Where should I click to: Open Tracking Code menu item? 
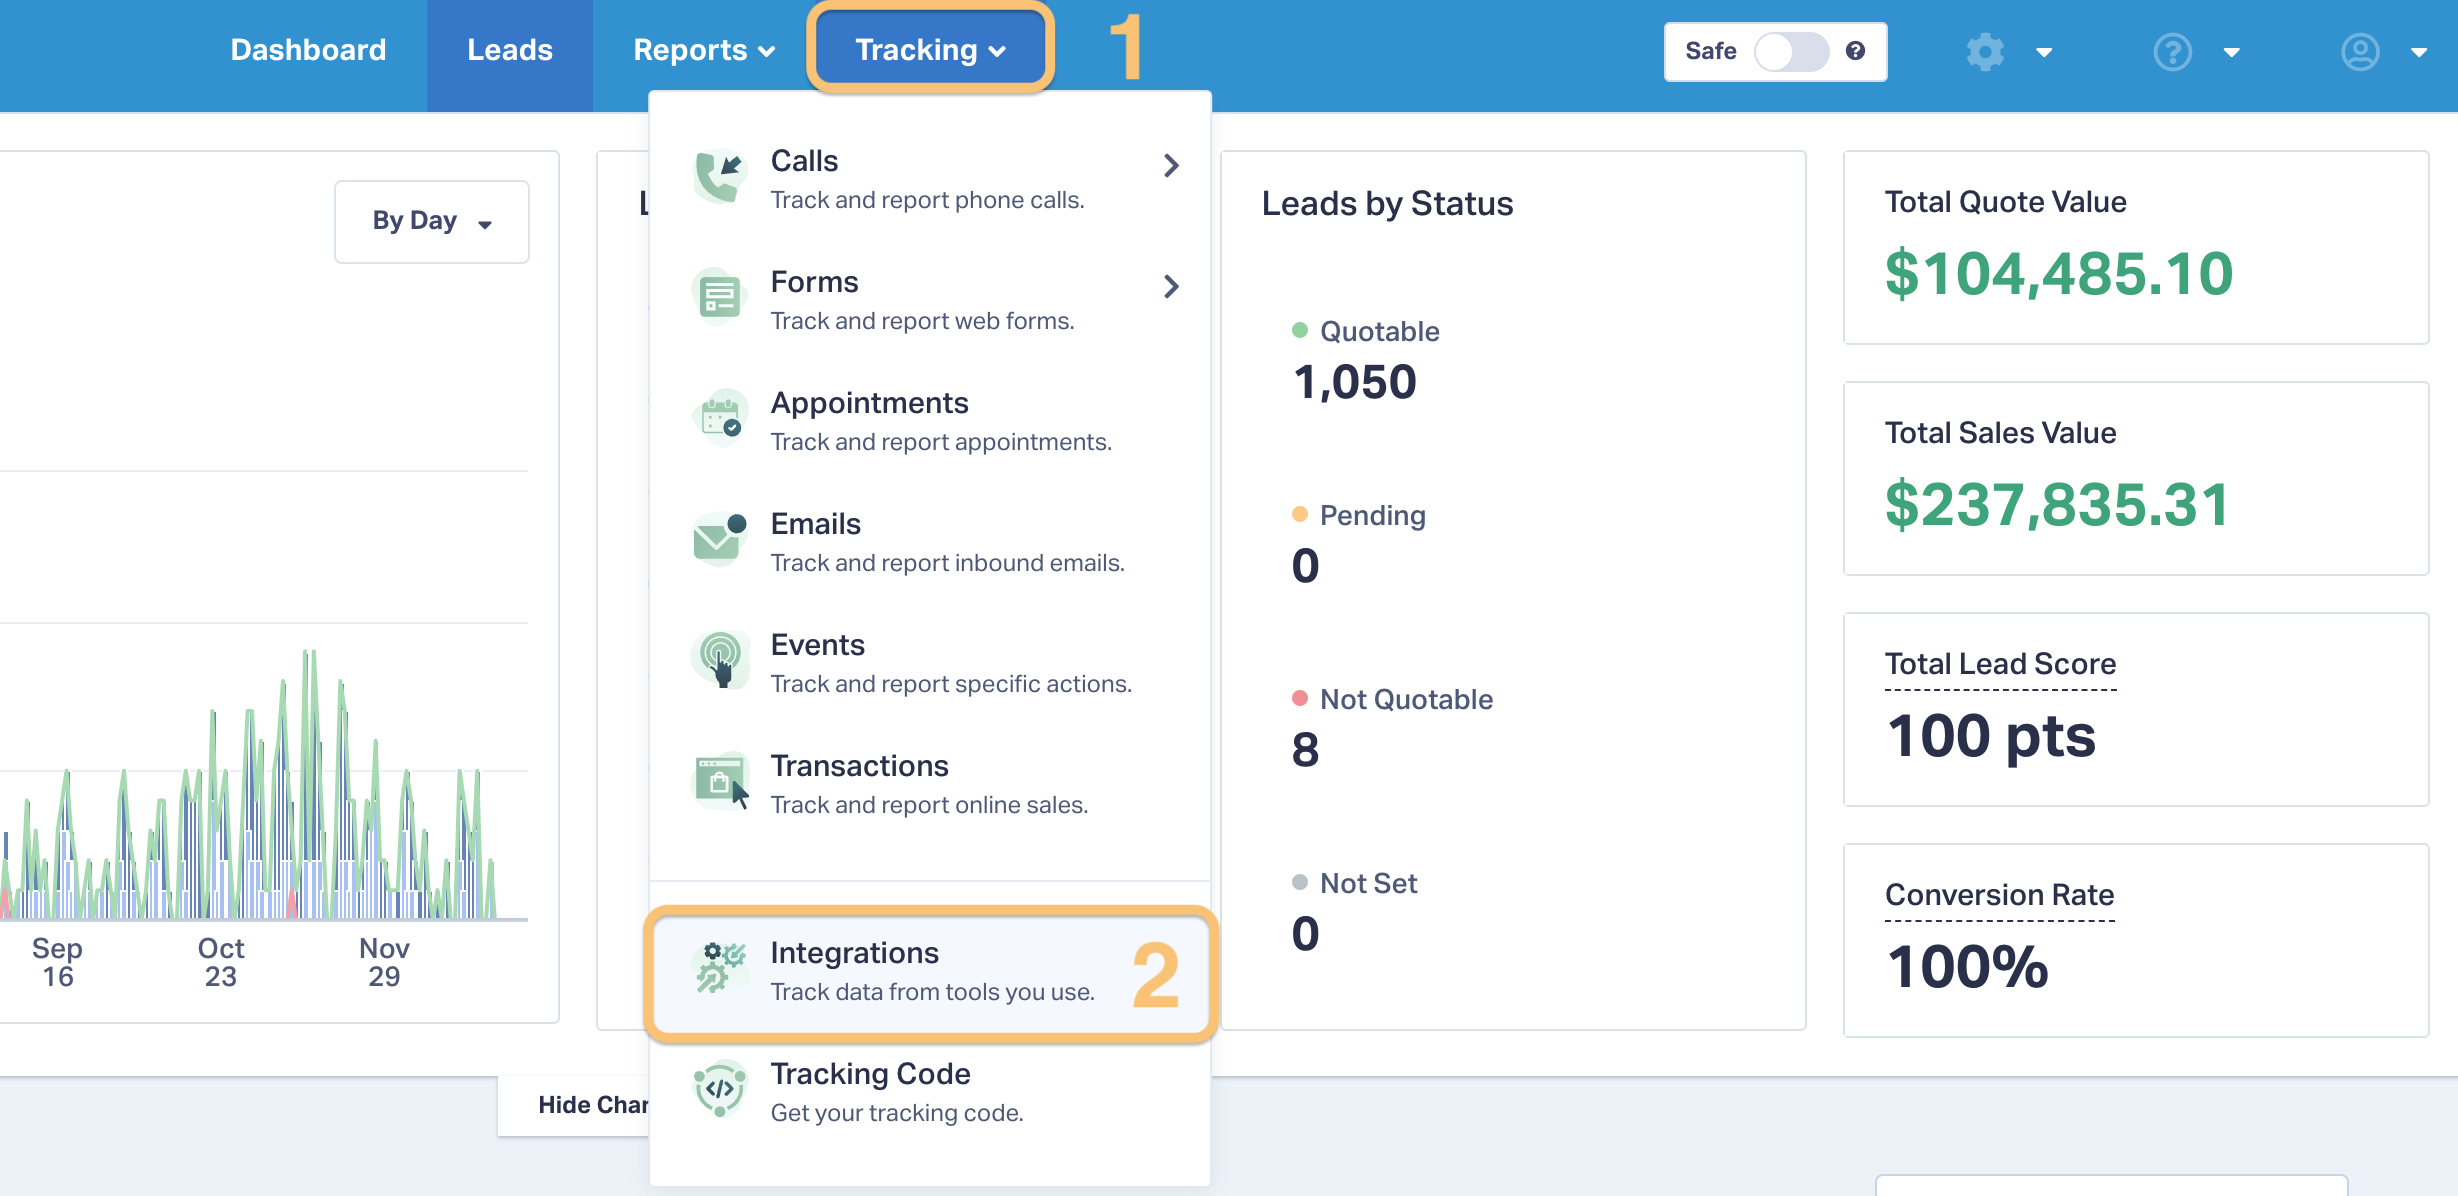[930, 1092]
